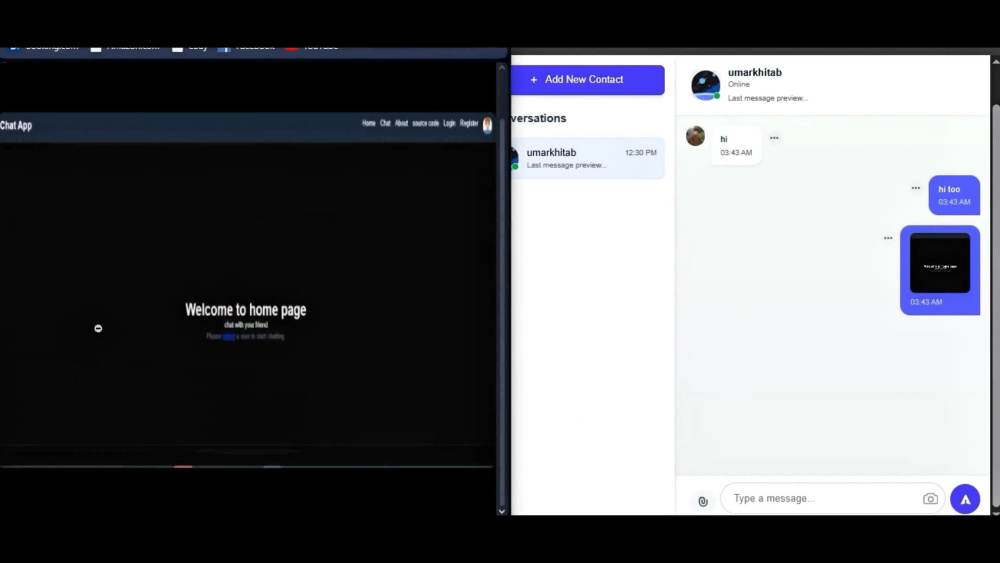The height and width of the screenshot is (563, 1000).
Task: Click the blue link under the welcome text
Action: click(228, 336)
